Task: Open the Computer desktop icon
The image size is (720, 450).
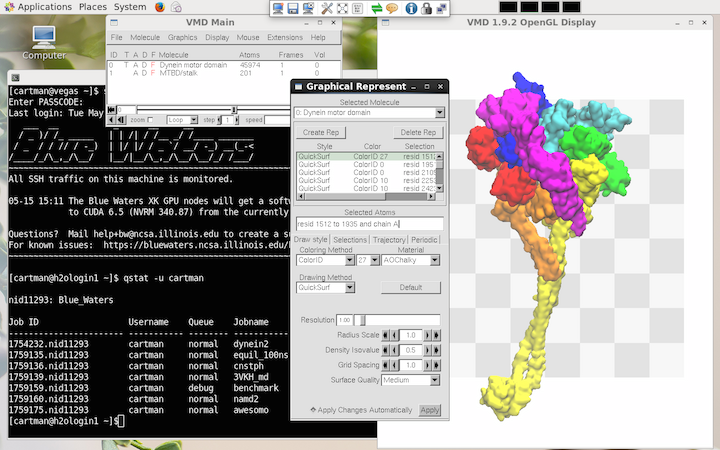Action: [x=44, y=43]
